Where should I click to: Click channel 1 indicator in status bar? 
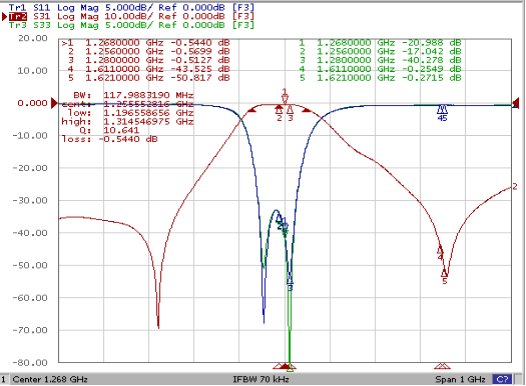click(4, 379)
